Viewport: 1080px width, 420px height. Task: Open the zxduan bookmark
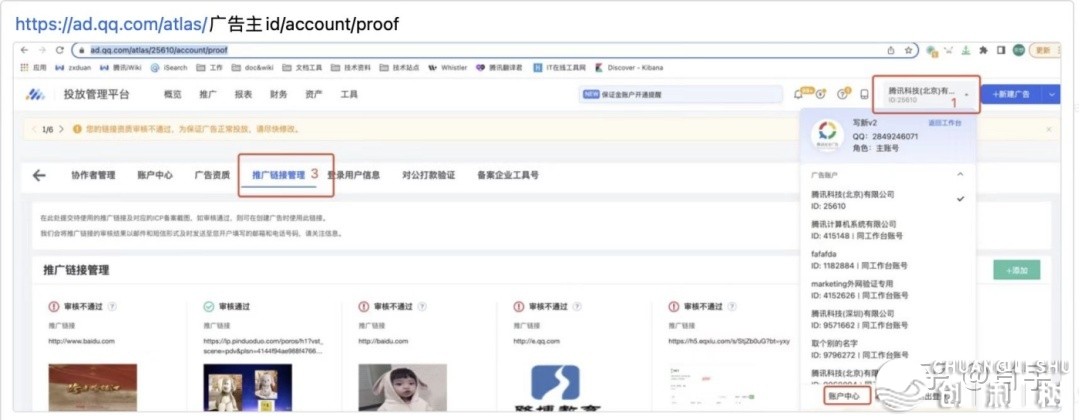pyautogui.click(x=74, y=68)
